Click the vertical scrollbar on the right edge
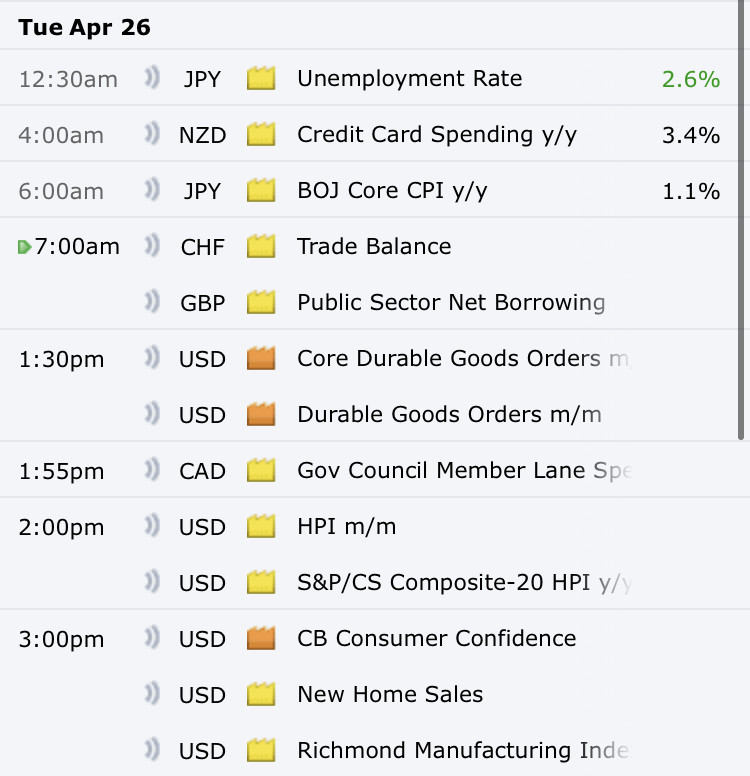The height and width of the screenshot is (776, 750). coord(741,220)
